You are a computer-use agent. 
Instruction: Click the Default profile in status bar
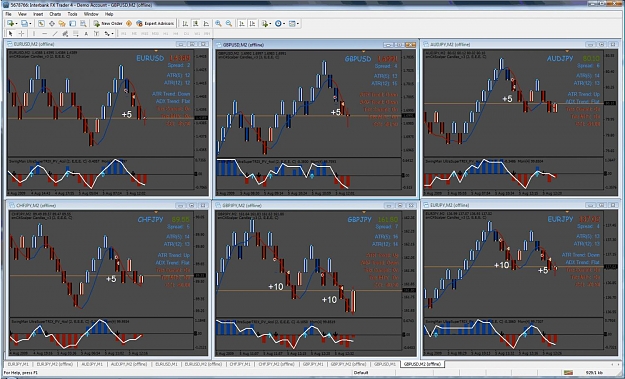point(361,373)
